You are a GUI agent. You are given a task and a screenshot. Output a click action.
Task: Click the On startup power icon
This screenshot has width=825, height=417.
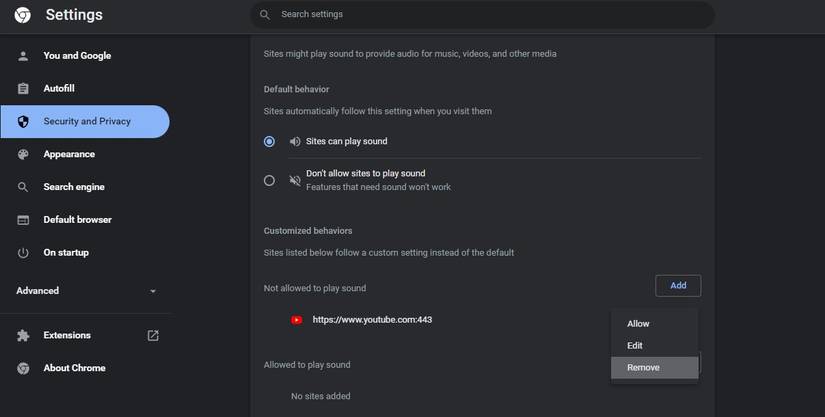[x=23, y=253]
